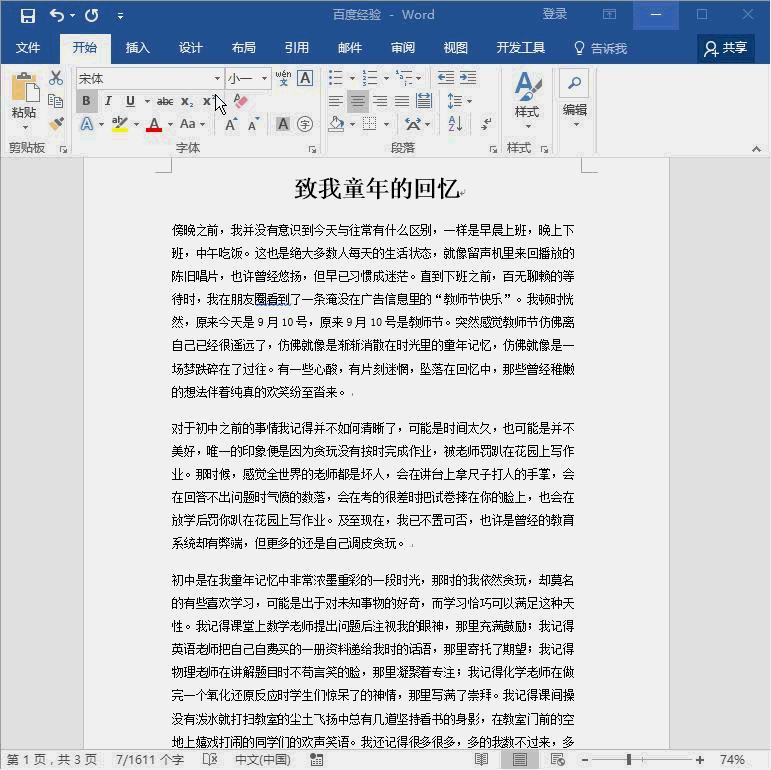Center the paragraph

[x=357, y=101]
